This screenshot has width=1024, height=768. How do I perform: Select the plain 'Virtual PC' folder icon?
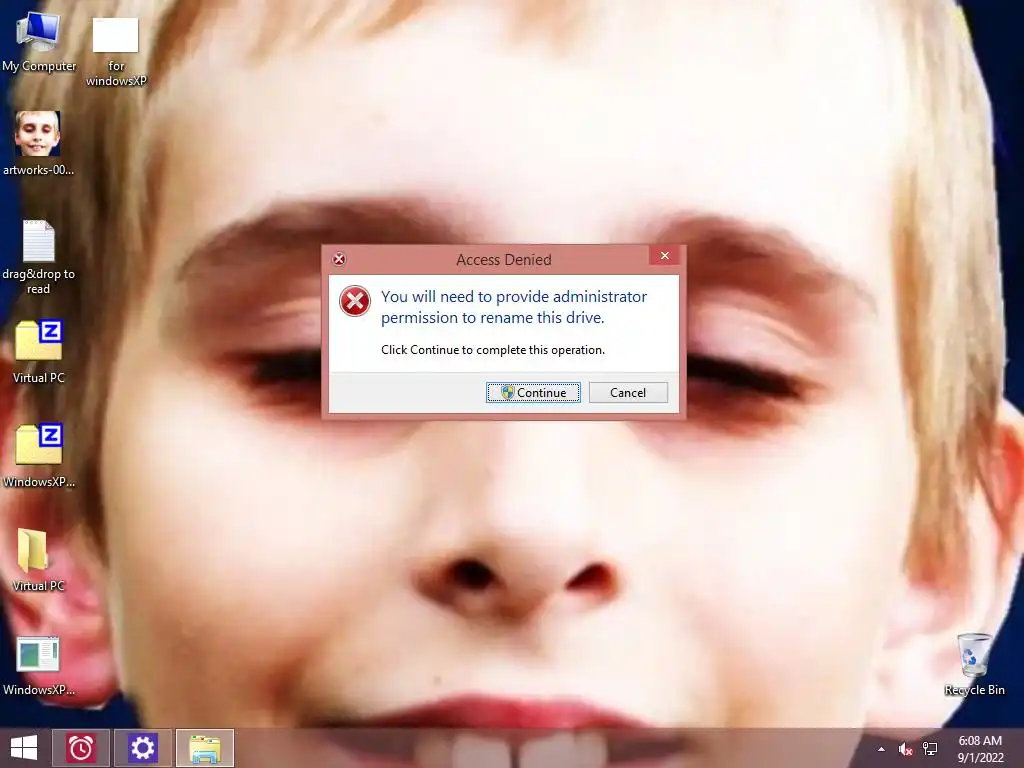[33, 550]
